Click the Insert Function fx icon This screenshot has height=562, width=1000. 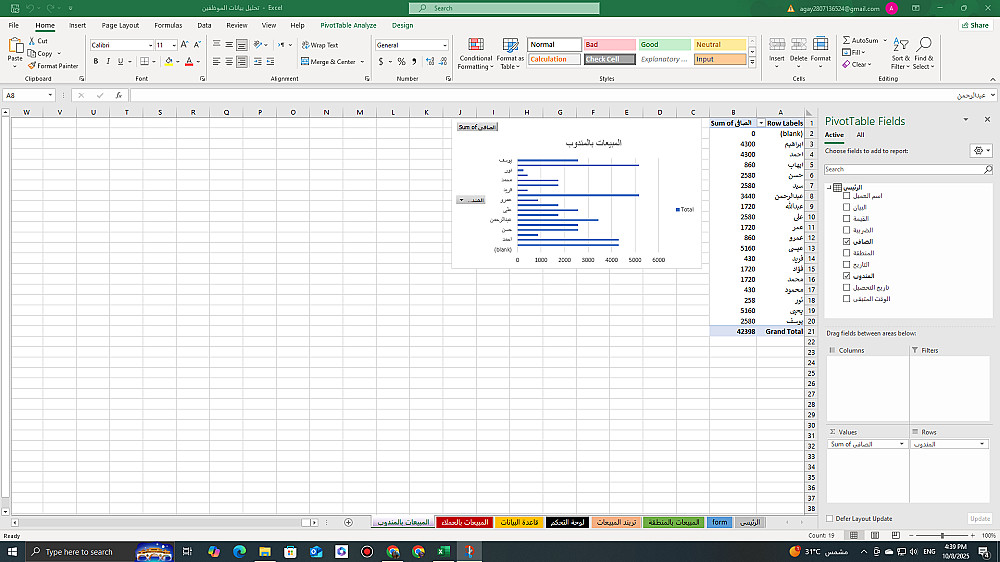(119, 95)
